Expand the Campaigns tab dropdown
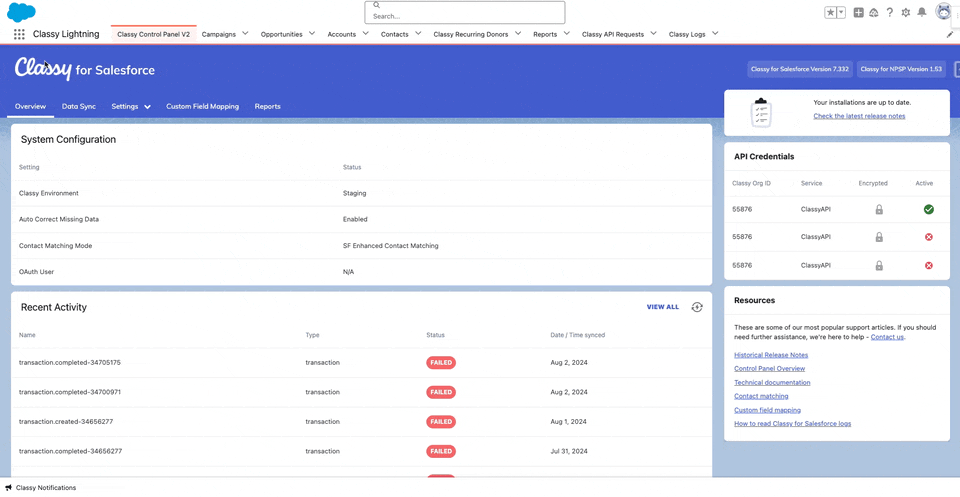 click(246, 34)
